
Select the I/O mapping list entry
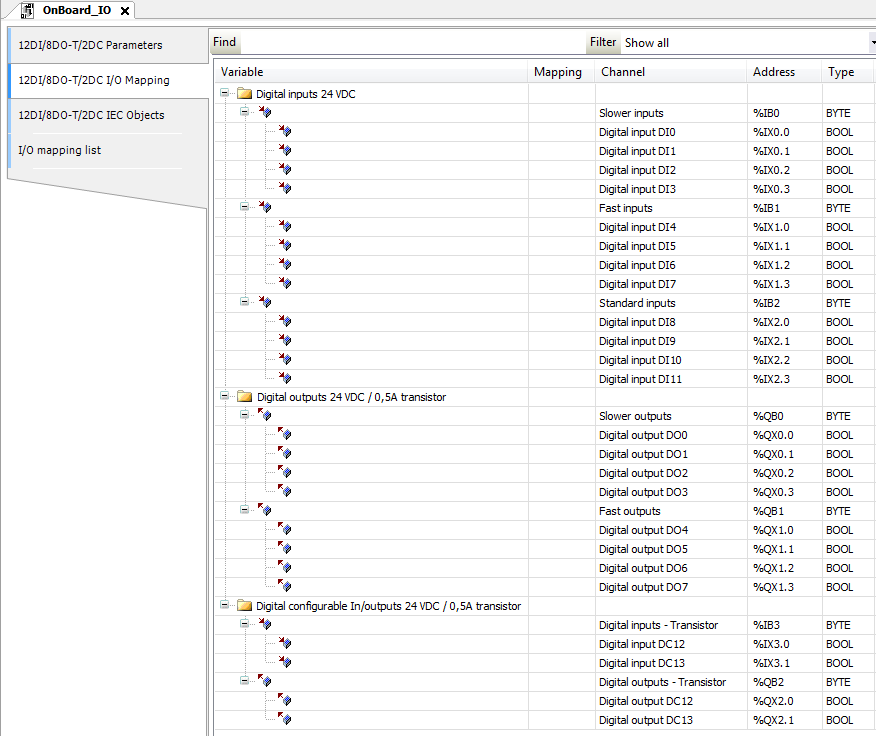pos(58,149)
